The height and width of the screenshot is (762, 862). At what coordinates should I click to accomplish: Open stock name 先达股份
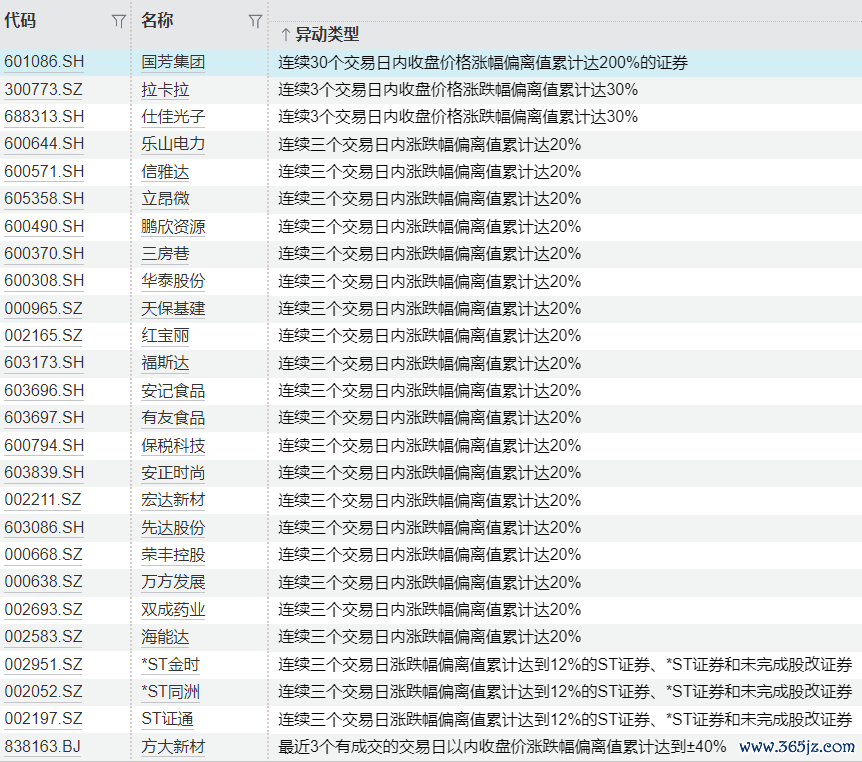coord(173,527)
